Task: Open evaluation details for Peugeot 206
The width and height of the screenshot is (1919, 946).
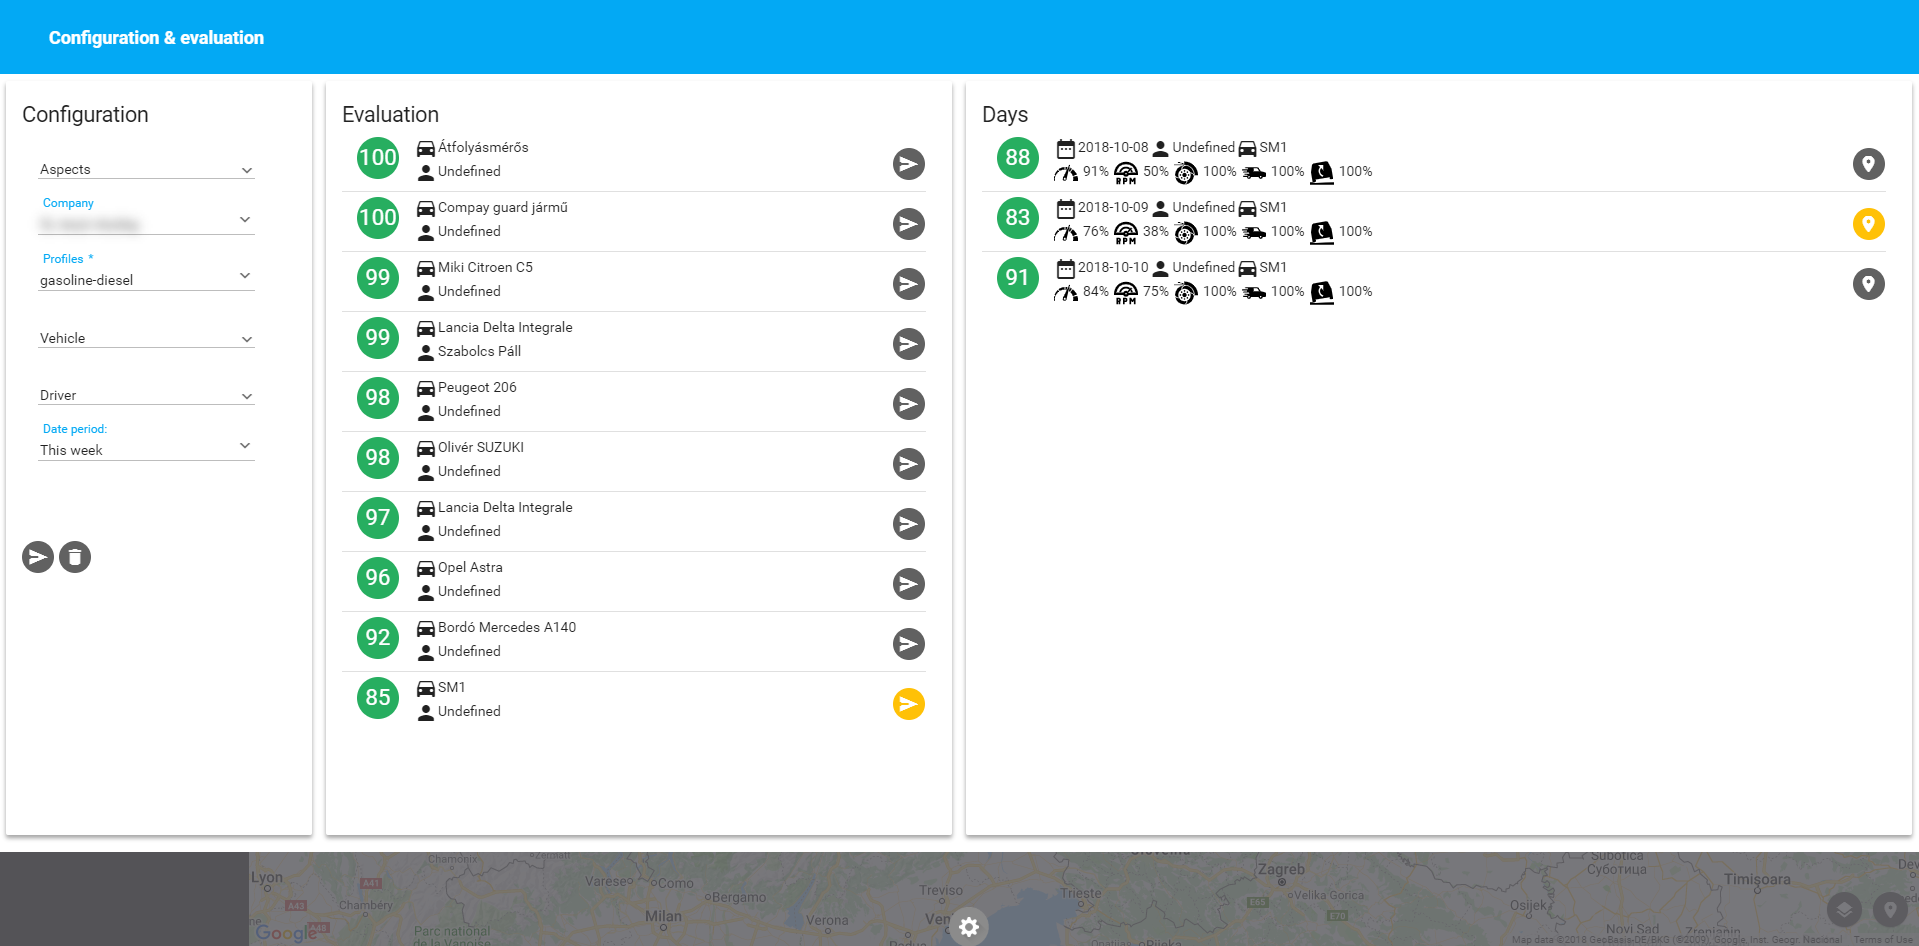Action: point(908,404)
